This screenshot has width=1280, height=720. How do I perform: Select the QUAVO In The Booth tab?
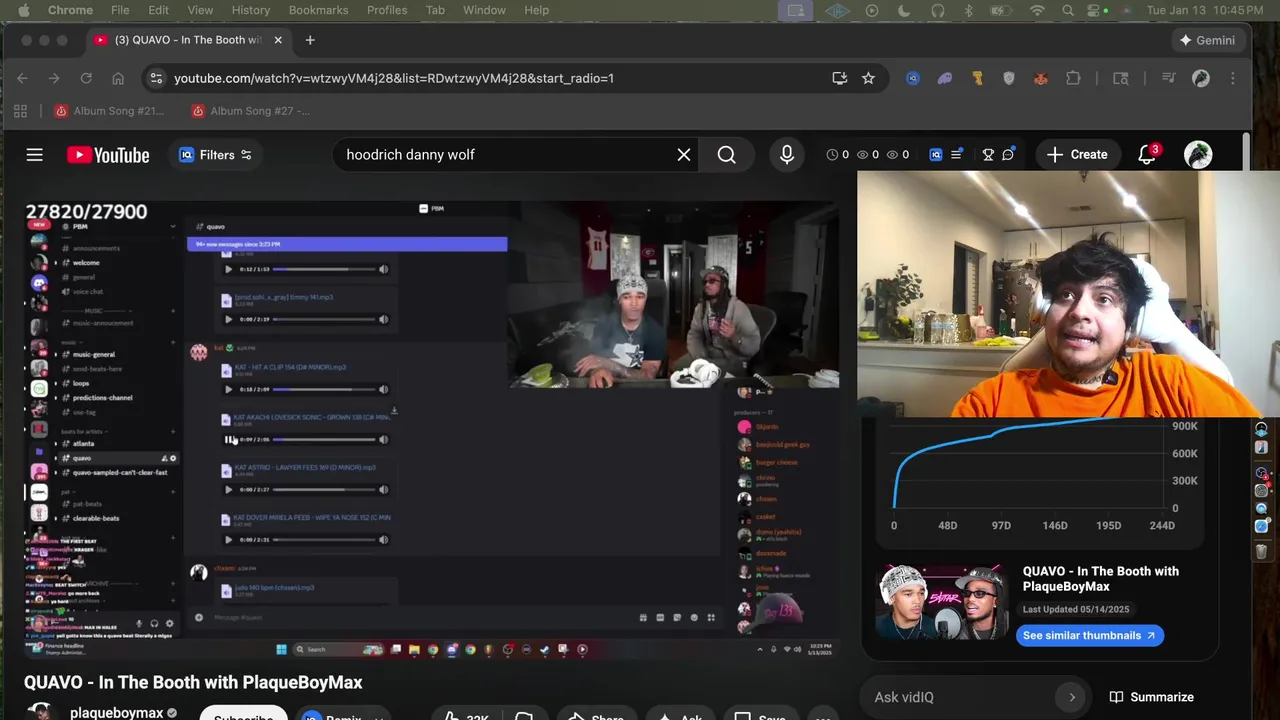(188, 40)
